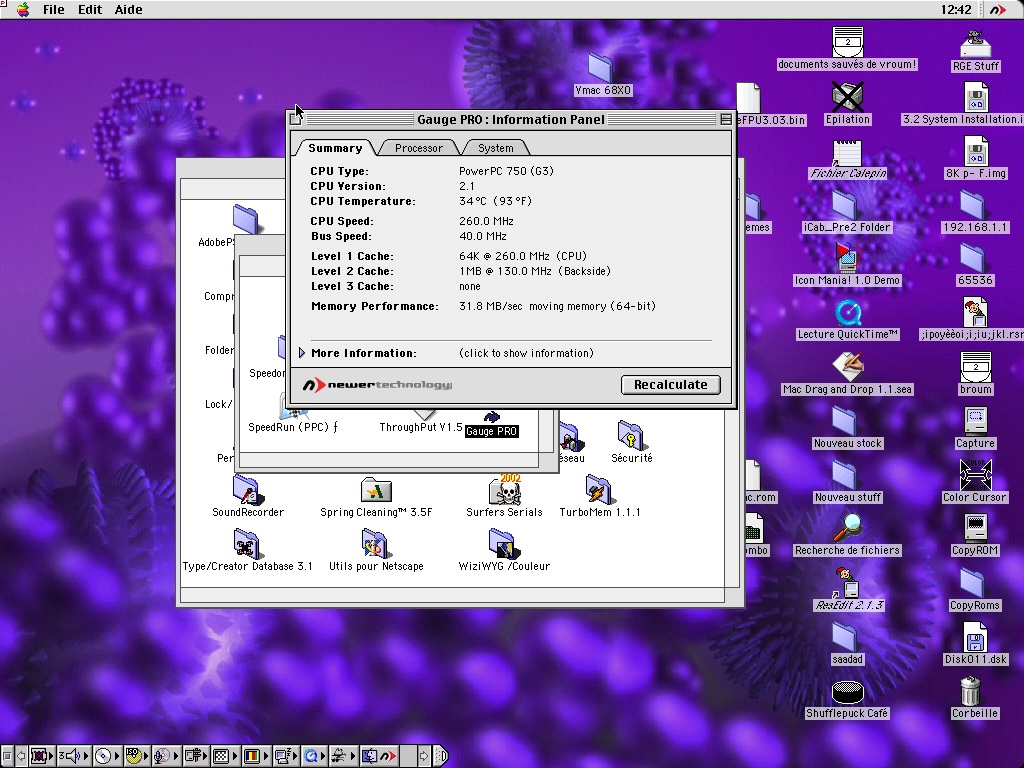Select the CopyROM application icon
Image resolution: width=1024 pixels, height=768 pixels.
(x=975, y=528)
